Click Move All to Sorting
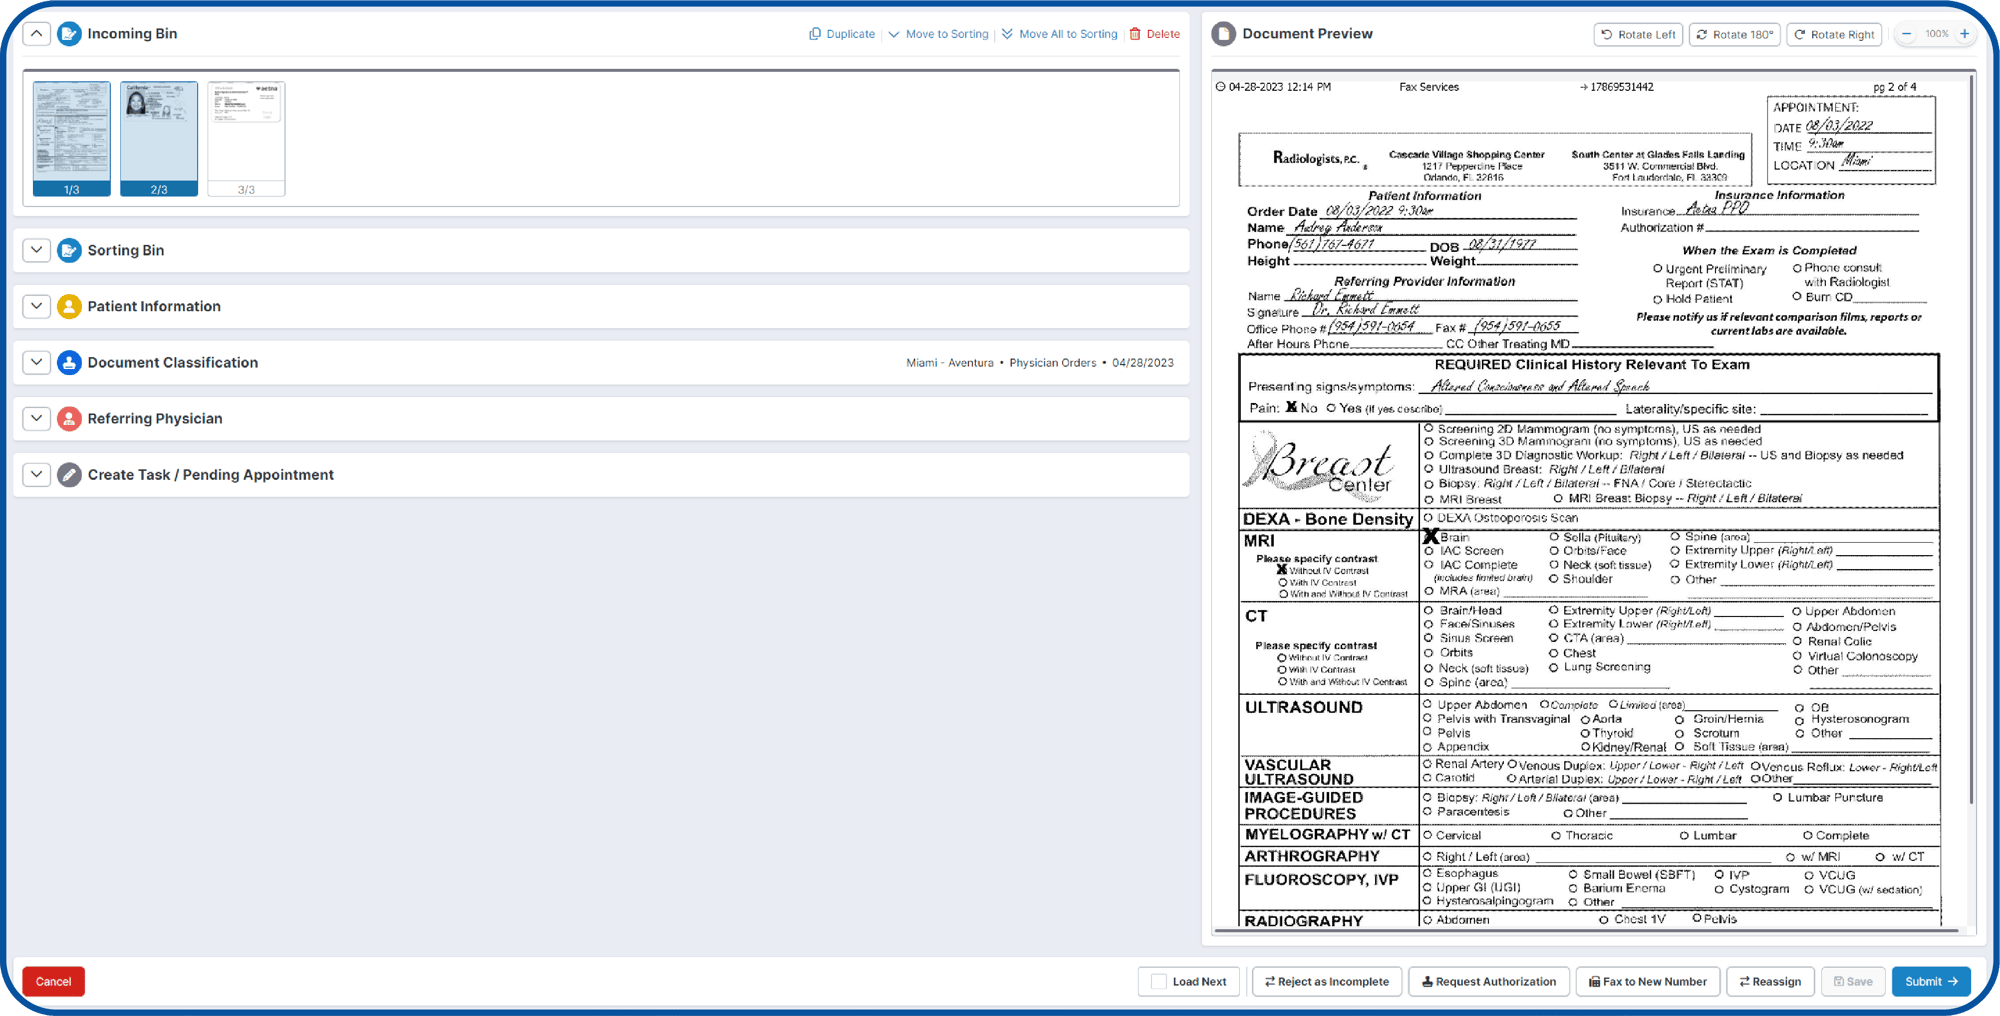Viewport: 2000px width, 1016px height. click(1059, 34)
